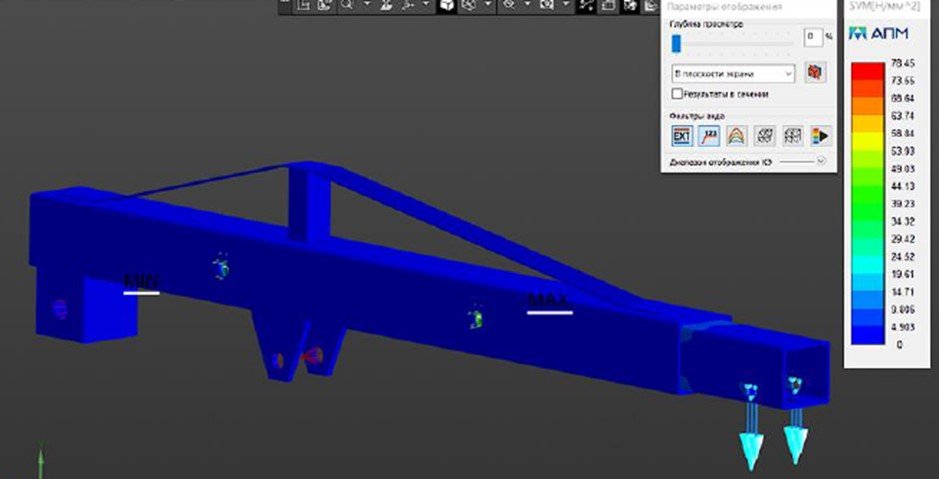Click the second mesh grid filter icon
Viewport: 939px width, 479px height.
(x=792, y=135)
